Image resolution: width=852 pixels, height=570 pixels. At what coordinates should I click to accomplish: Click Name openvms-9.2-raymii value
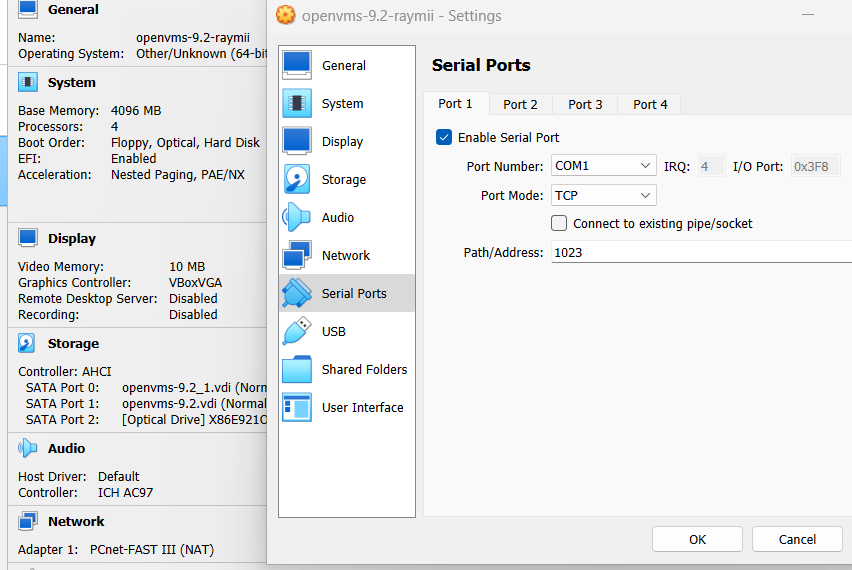tap(193, 38)
